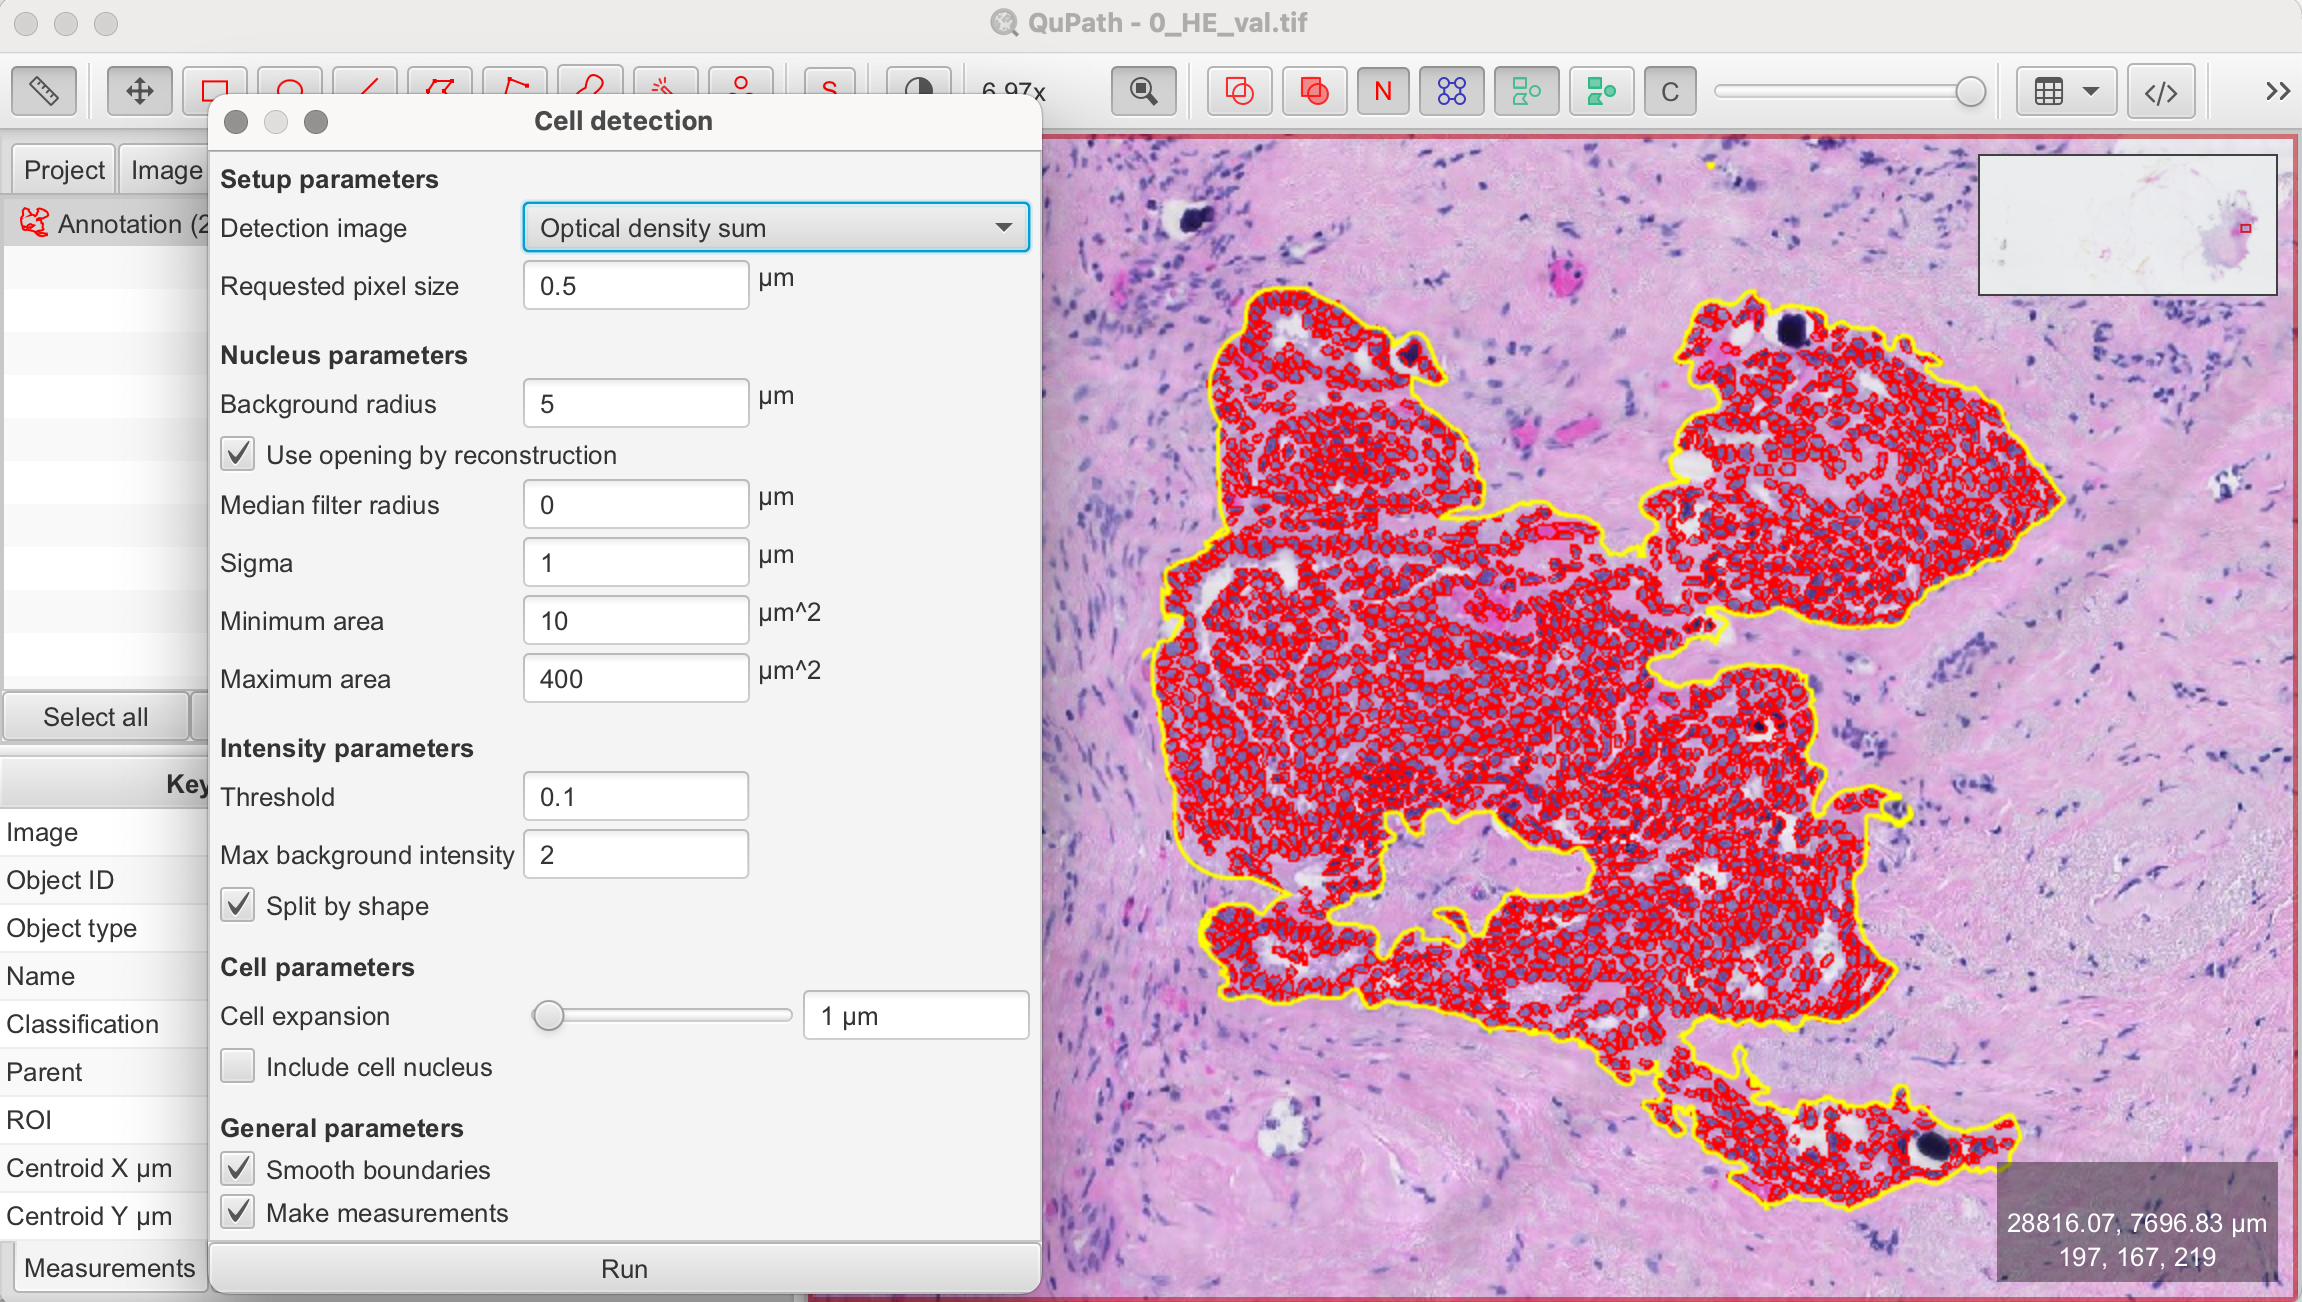The image size is (2302, 1302).
Task: Switch to the Project tab
Action: point(63,168)
